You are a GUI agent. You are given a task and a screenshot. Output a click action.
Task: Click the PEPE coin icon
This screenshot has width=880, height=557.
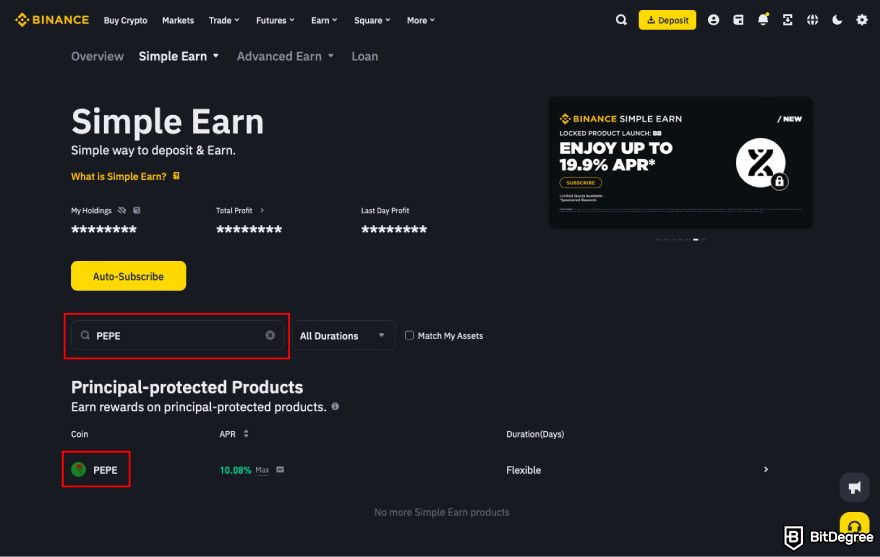point(79,469)
